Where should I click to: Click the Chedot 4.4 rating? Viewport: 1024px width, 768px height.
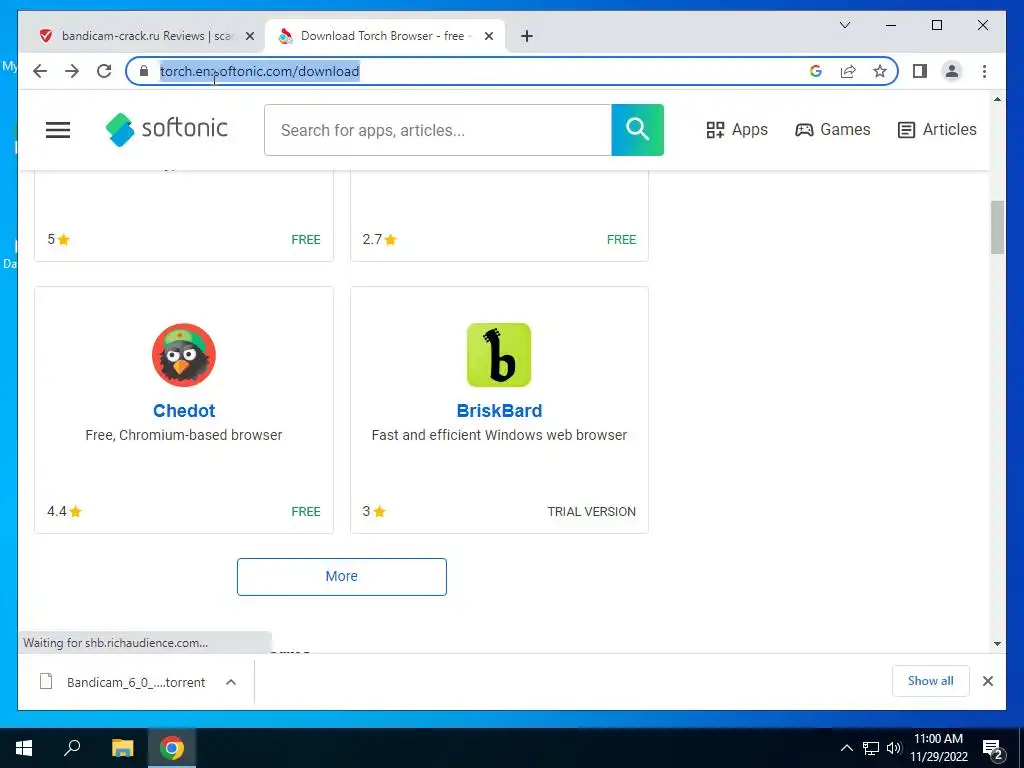65,511
